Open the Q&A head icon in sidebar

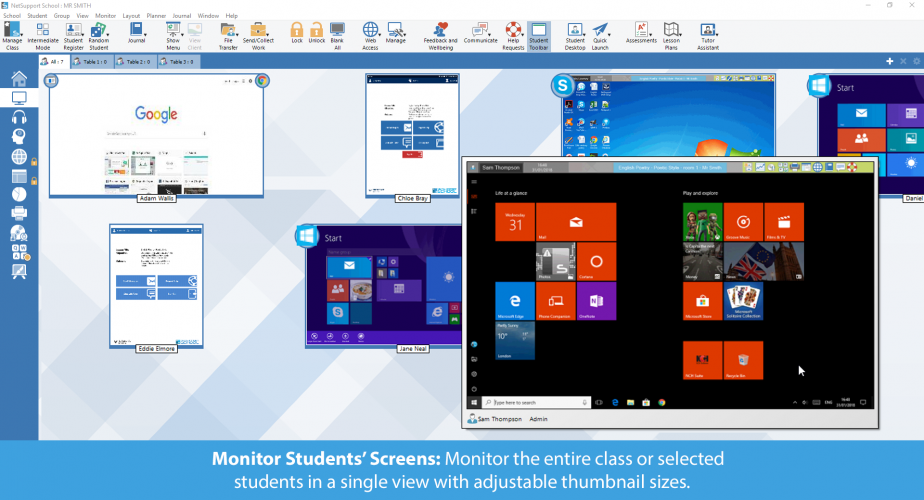click(x=19, y=137)
